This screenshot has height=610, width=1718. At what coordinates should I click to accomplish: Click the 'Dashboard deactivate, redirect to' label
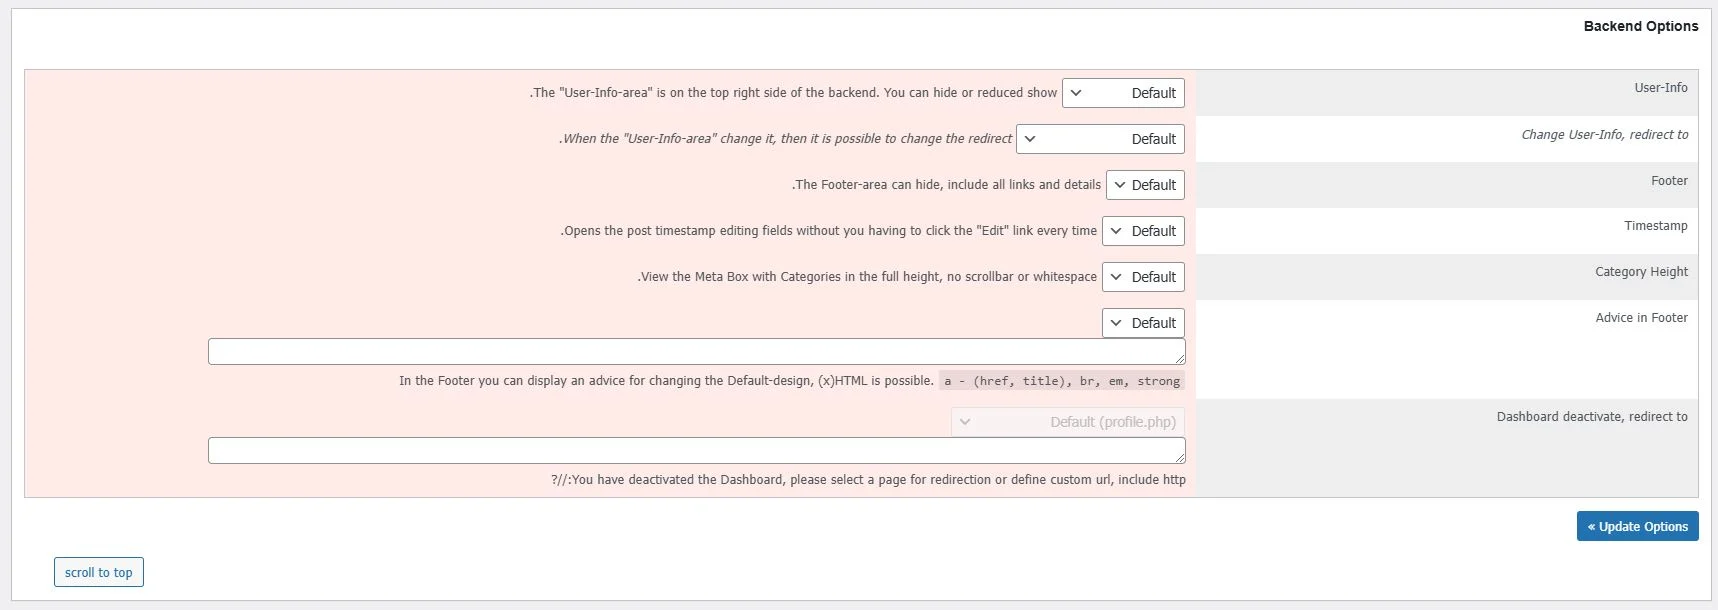1592,417
